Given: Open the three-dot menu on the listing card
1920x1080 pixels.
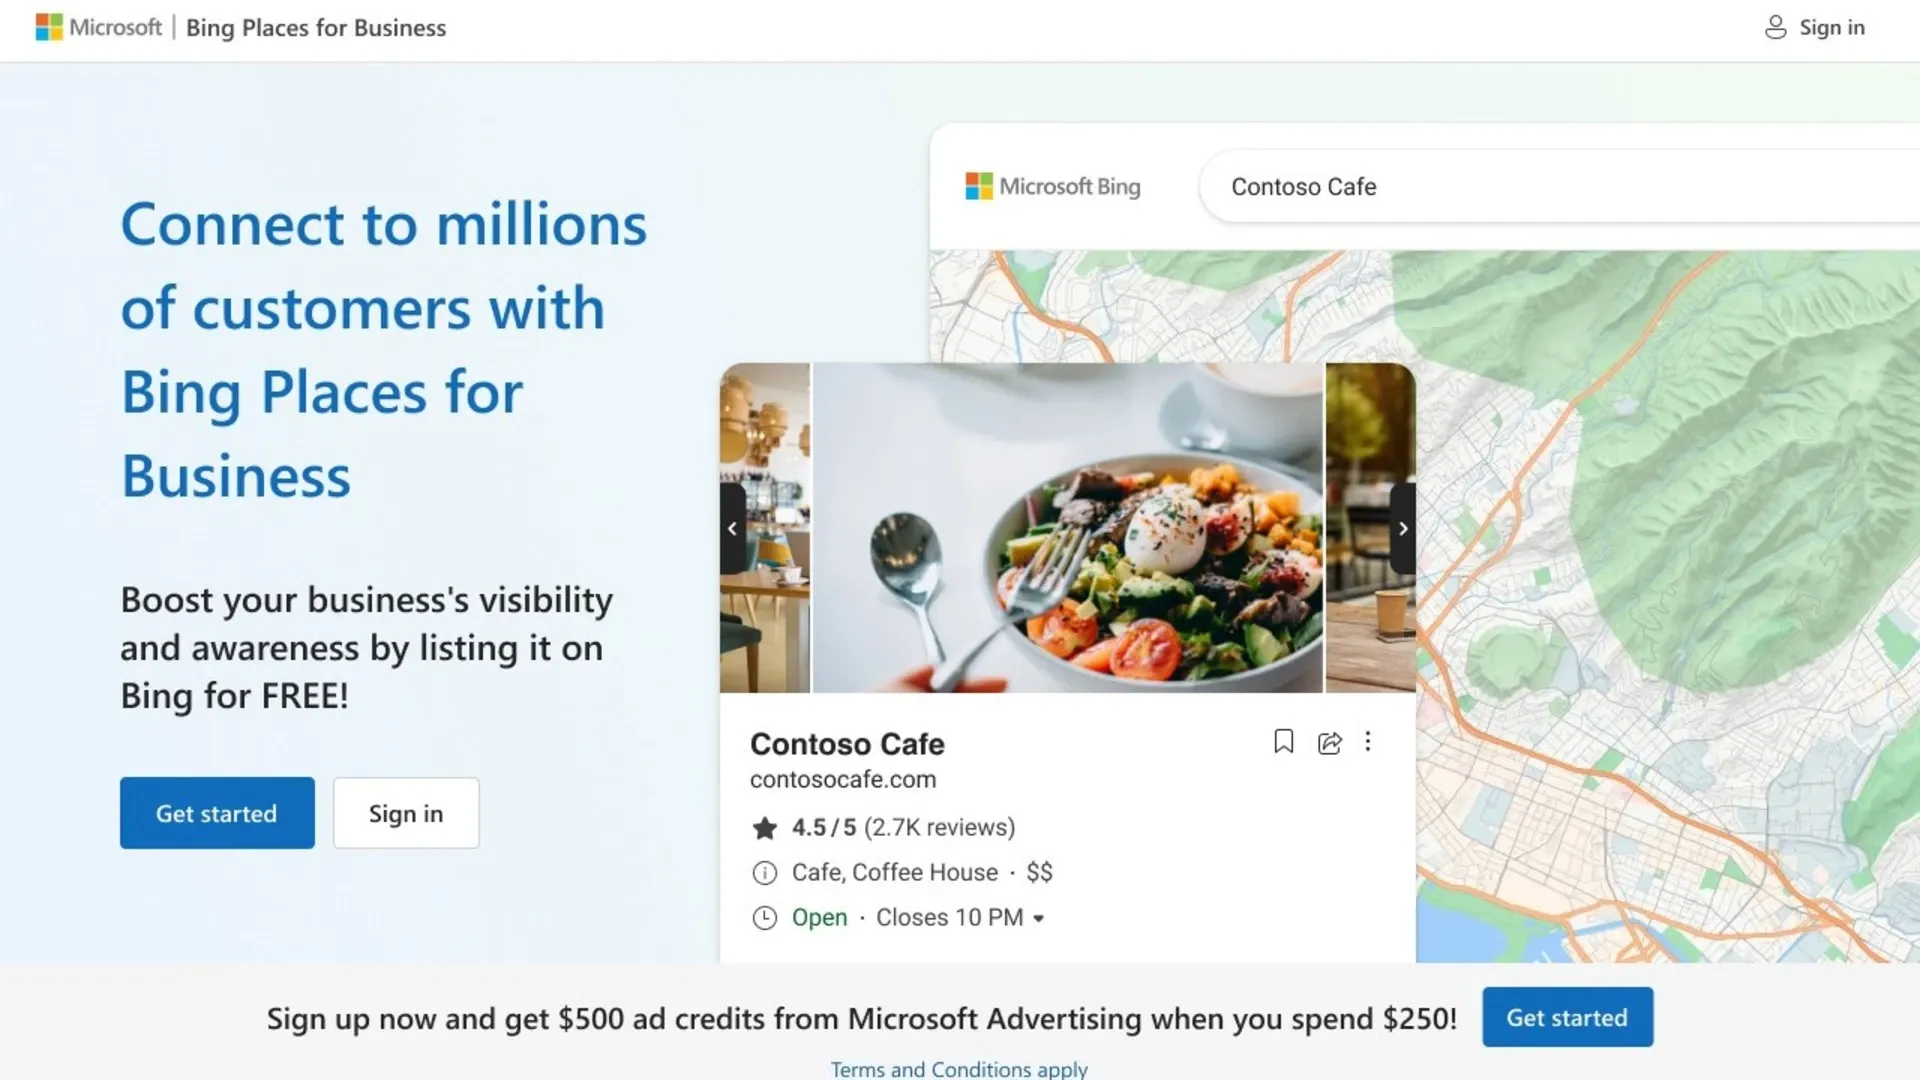Looking at the screenshot, I should point(1368,742).
